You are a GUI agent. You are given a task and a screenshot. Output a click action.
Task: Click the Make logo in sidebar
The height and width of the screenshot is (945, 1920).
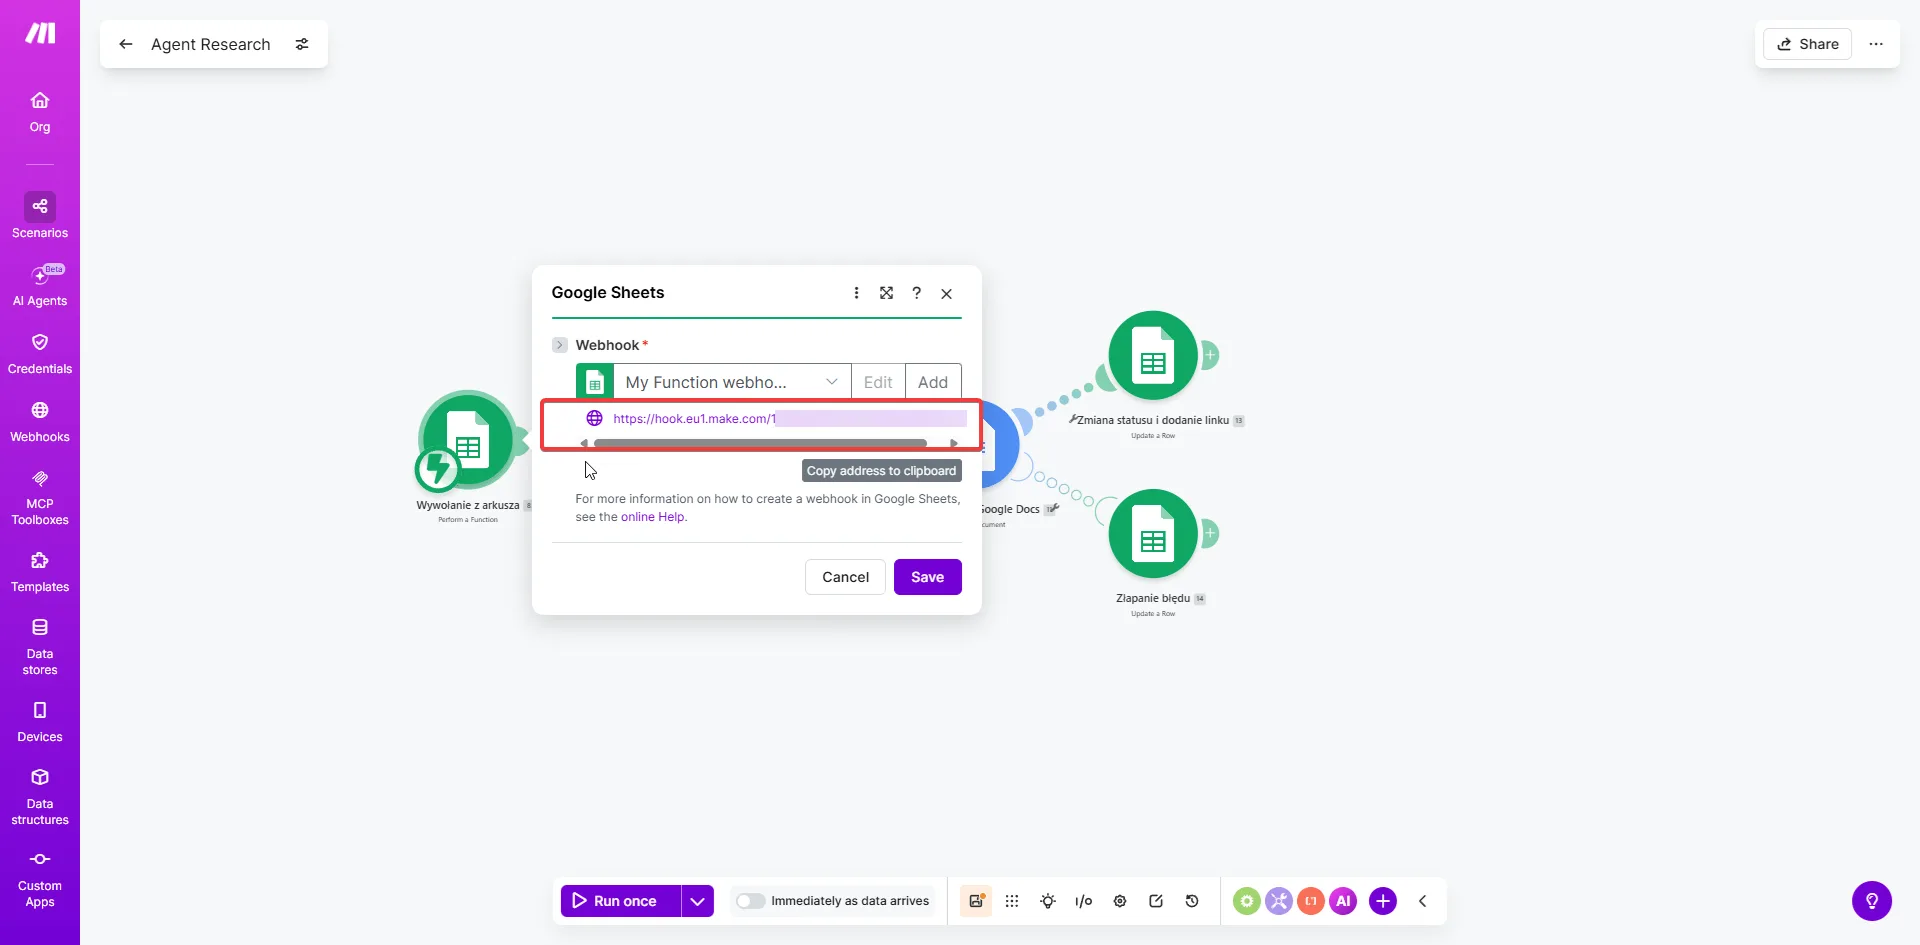(x=40, y=33)
